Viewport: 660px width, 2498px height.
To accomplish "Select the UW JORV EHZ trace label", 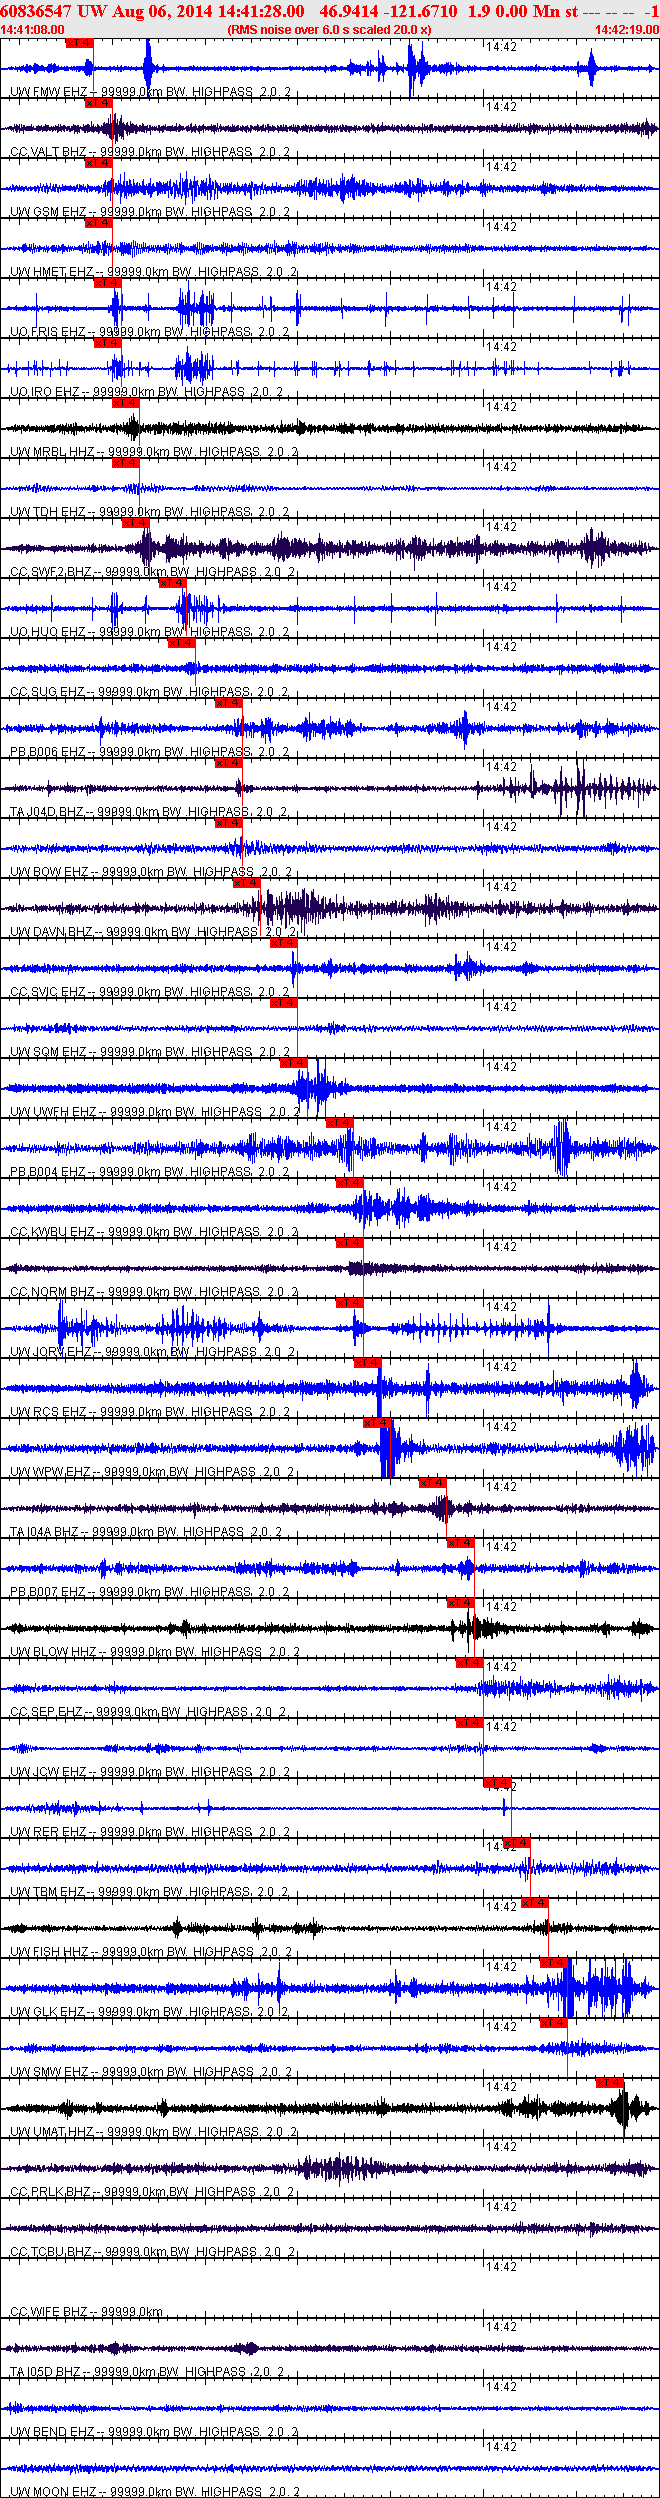I will tap(153, 1352).
